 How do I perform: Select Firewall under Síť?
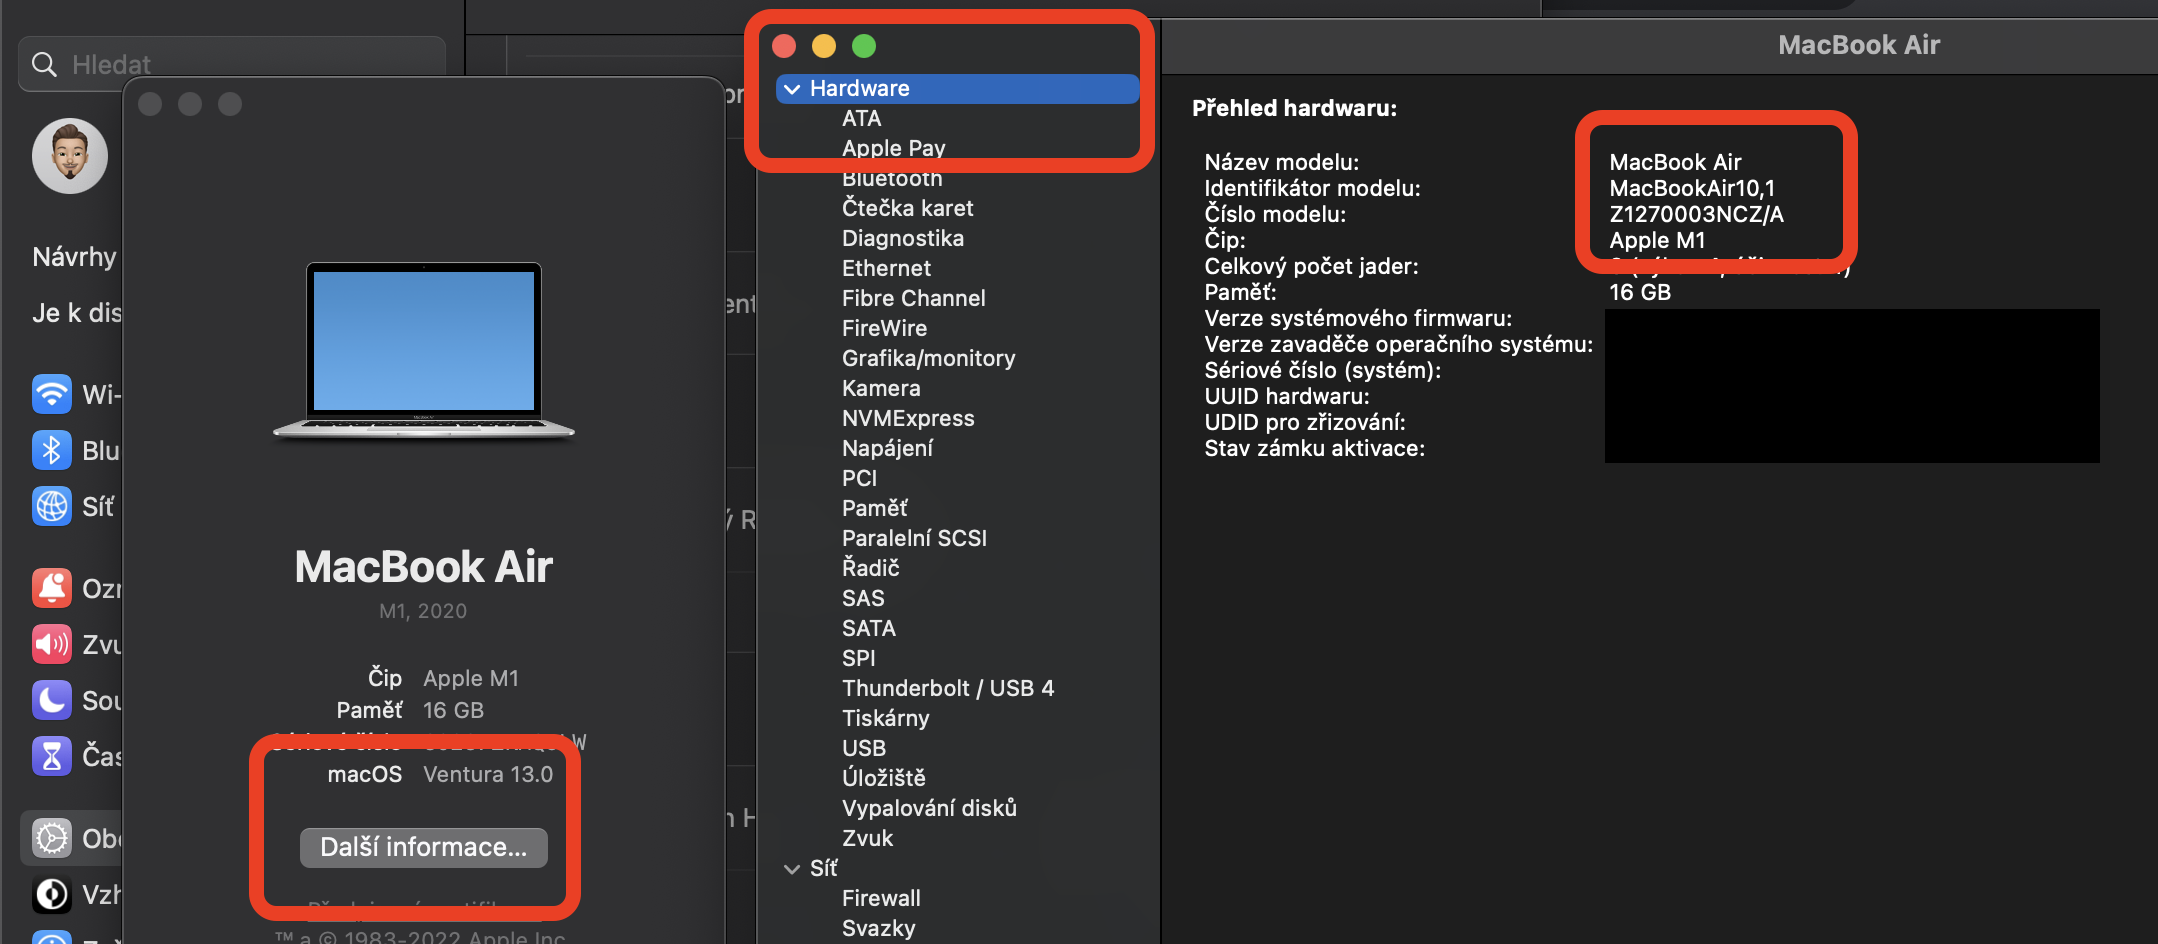pyautogui.click(x=881, y=898)
